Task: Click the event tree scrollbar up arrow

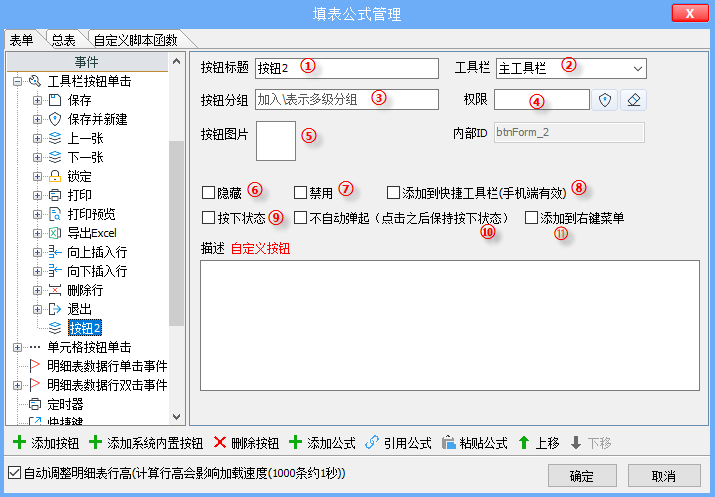Action: tap(176, 61)
